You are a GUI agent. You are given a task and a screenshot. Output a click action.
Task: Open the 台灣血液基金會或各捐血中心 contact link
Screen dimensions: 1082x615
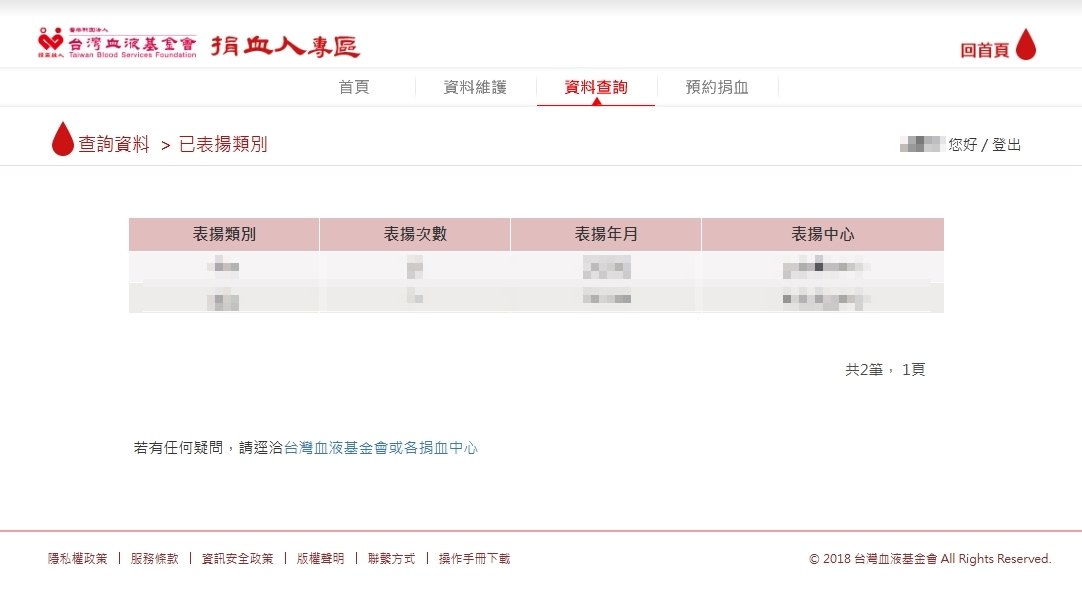[381, 448]
